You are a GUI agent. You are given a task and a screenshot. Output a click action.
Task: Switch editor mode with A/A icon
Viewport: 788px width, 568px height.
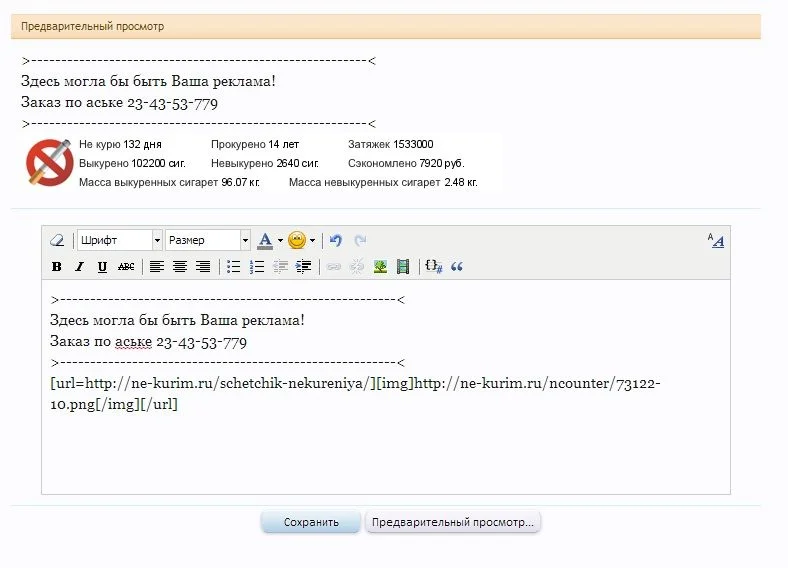point(716,240)
